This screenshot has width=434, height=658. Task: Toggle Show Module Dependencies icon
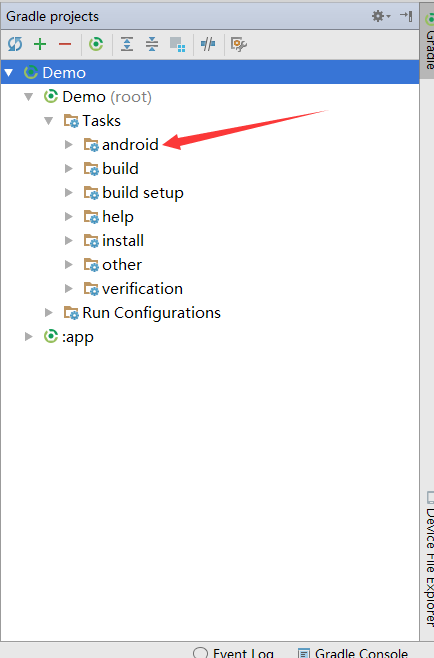tap(178, 44)
